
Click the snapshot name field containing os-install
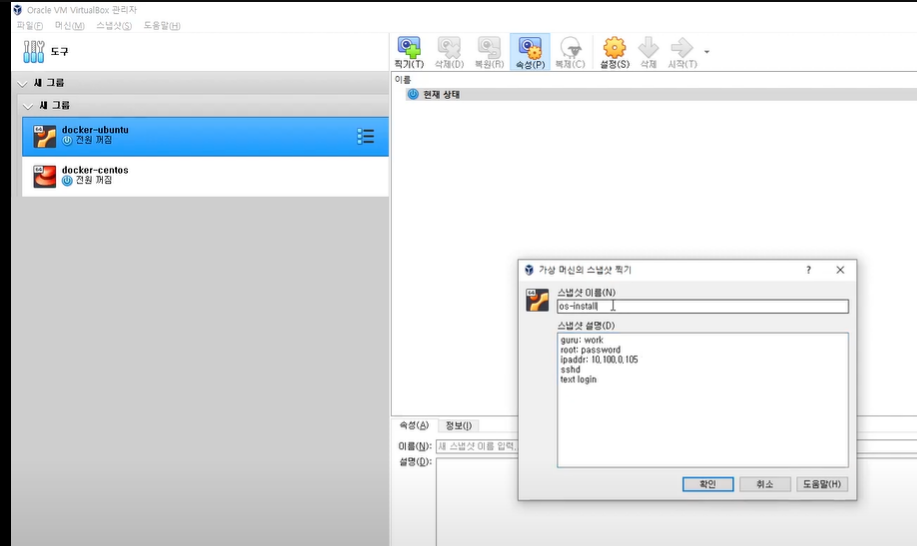click(702, 306)
